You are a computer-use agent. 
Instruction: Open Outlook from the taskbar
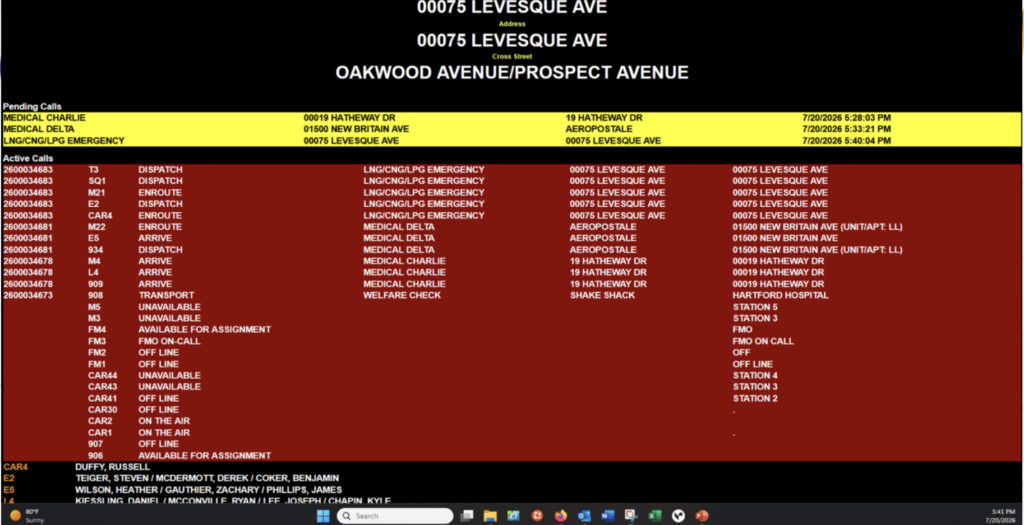[x=584, y=516]
